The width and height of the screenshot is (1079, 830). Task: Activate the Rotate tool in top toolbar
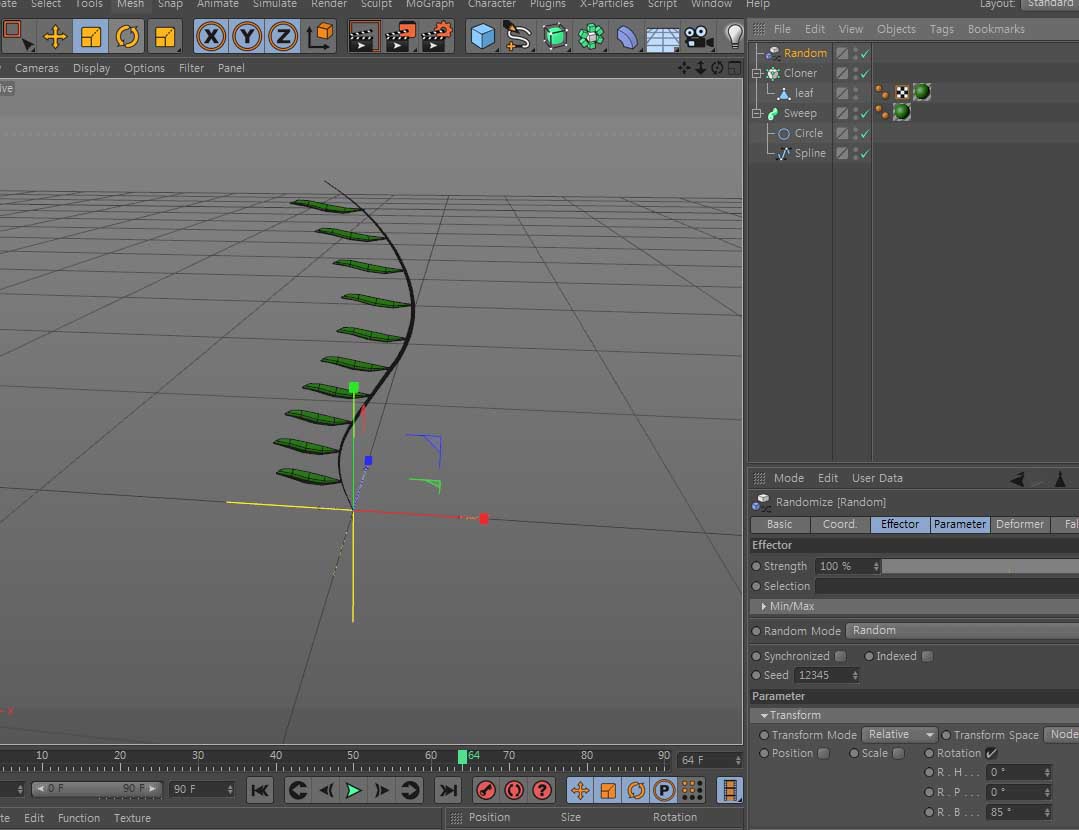[x=128, y=38]
